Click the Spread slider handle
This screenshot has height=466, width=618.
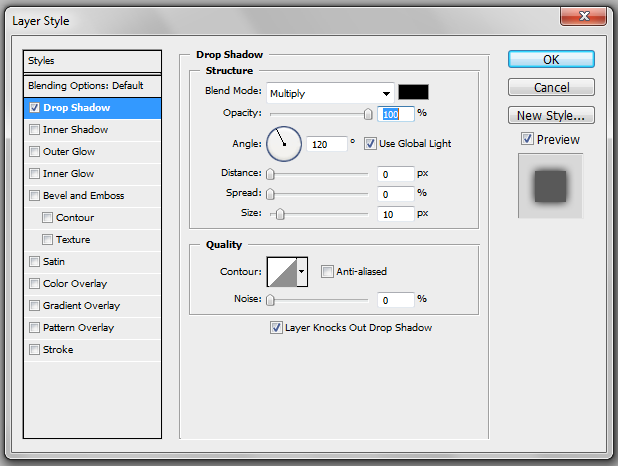point(270,194)
